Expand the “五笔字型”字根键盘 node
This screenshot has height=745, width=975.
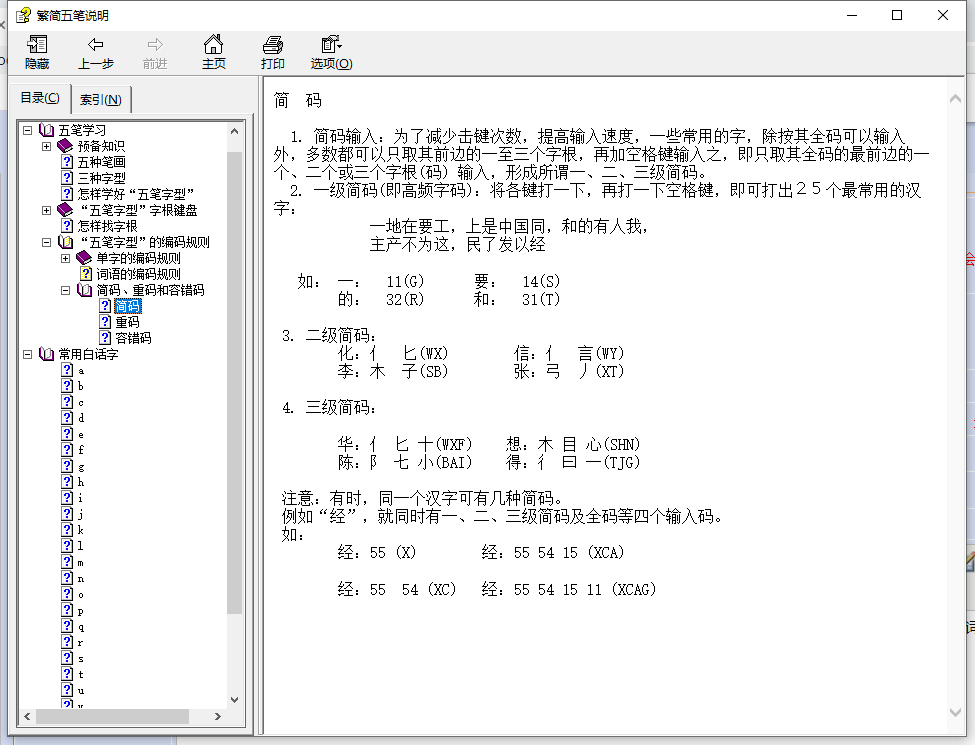46,211
